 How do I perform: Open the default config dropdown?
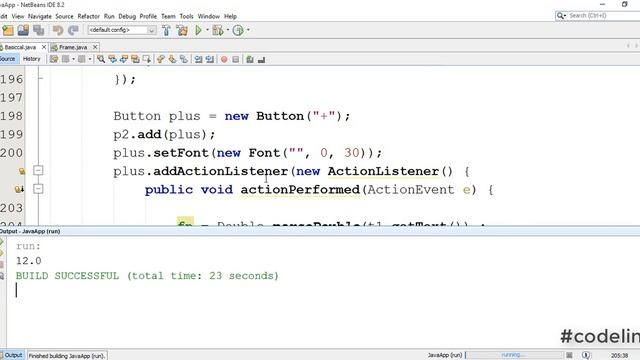[x=151, y=30]
